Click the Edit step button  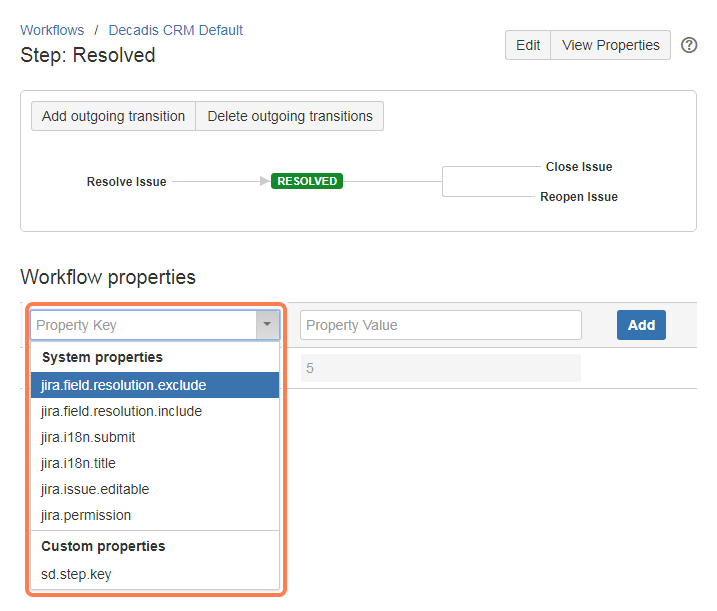pos(528,45)
